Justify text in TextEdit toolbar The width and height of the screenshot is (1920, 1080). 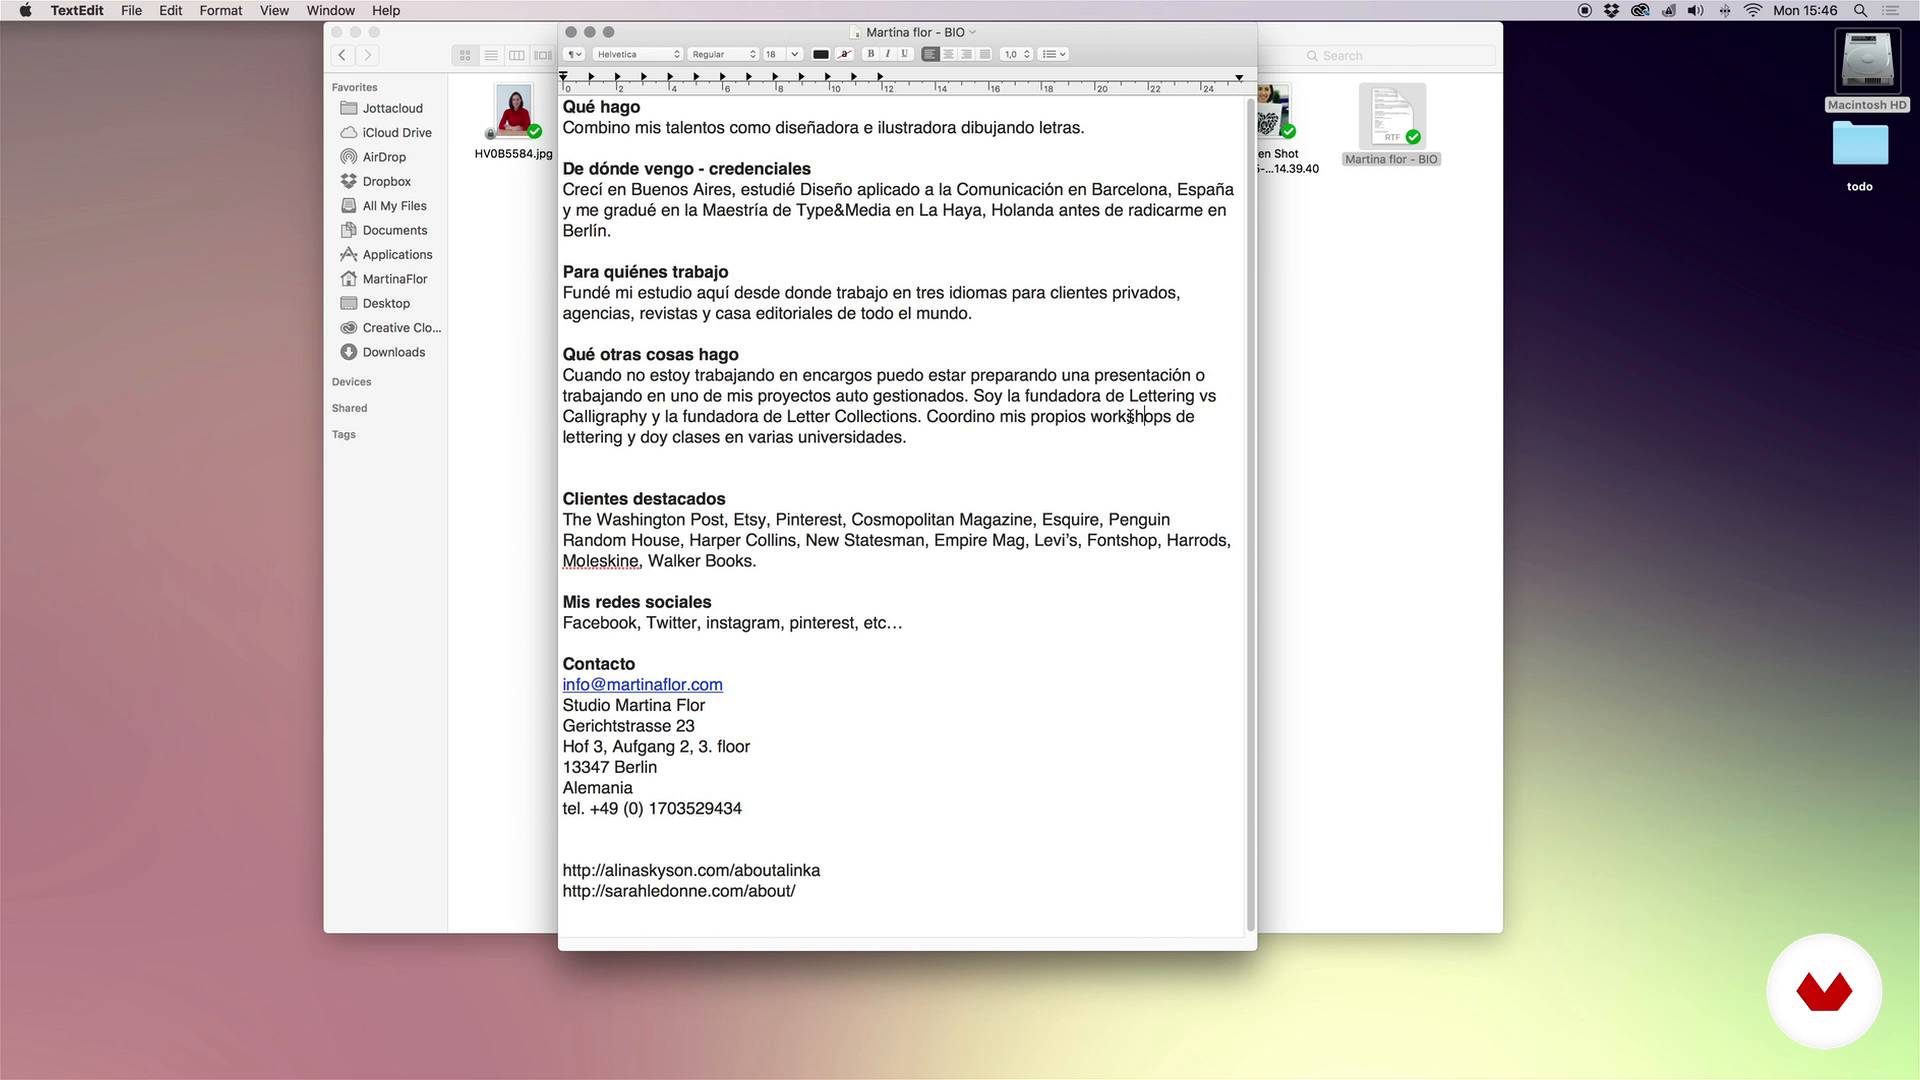pos(984,54)
